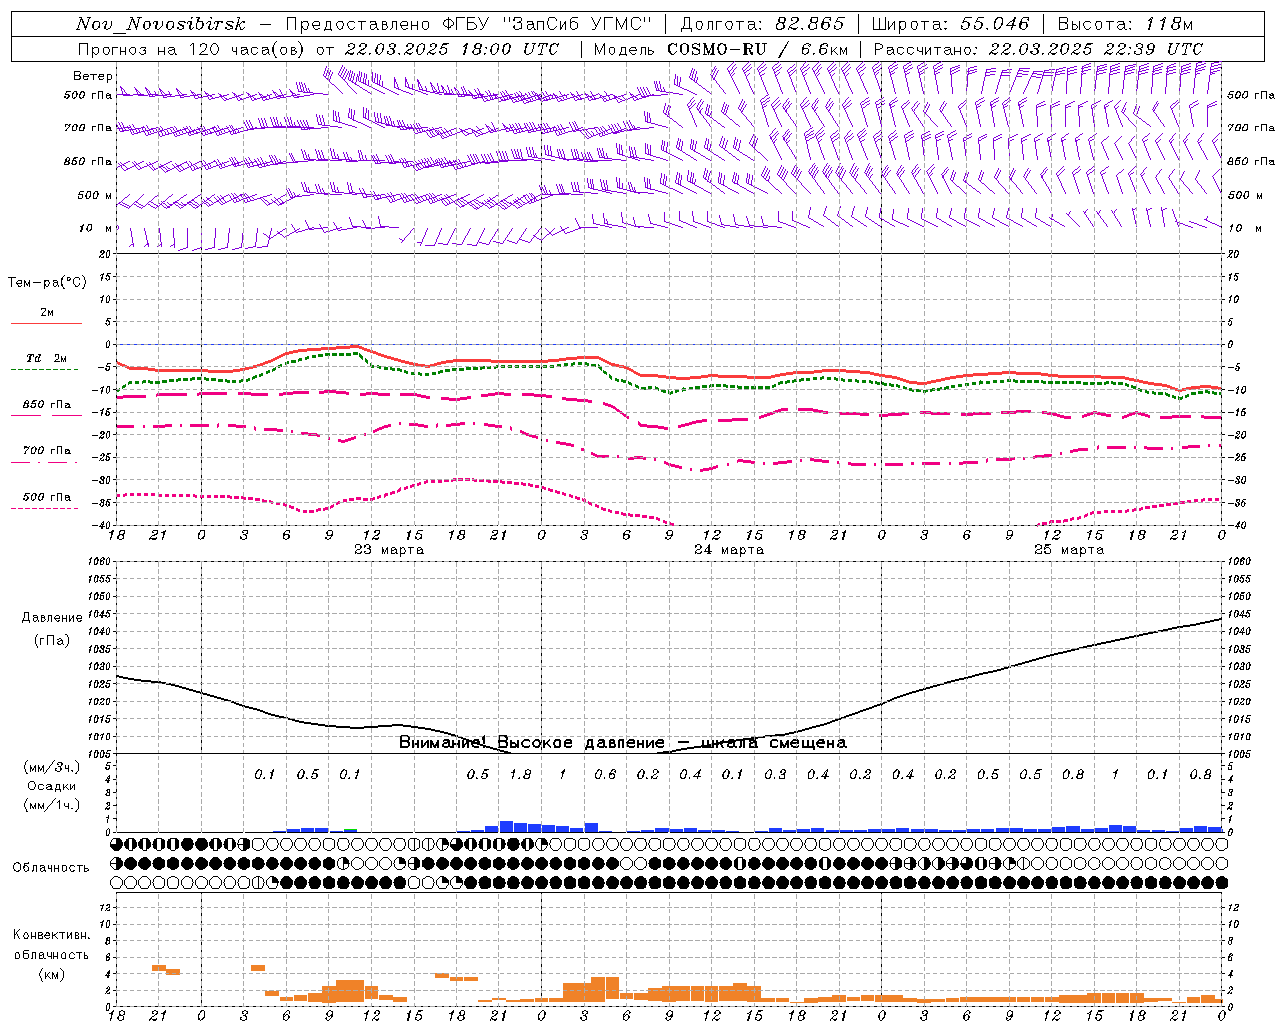Screen dimensions: 1280x1024
Task: Click the -40 value on right temperature axis
Action: [1235, 526]
